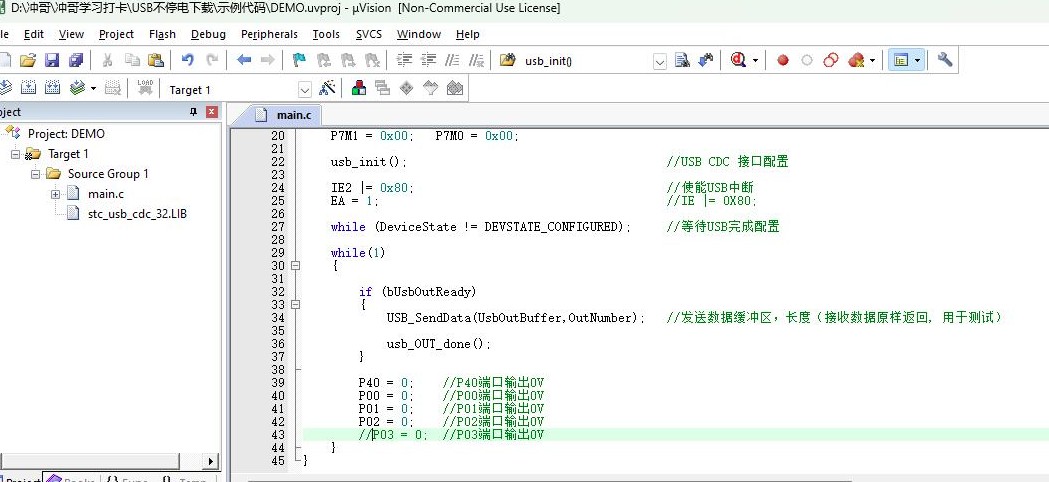Save all open files
Screen dimensions: 1049x482
(76, 60)
